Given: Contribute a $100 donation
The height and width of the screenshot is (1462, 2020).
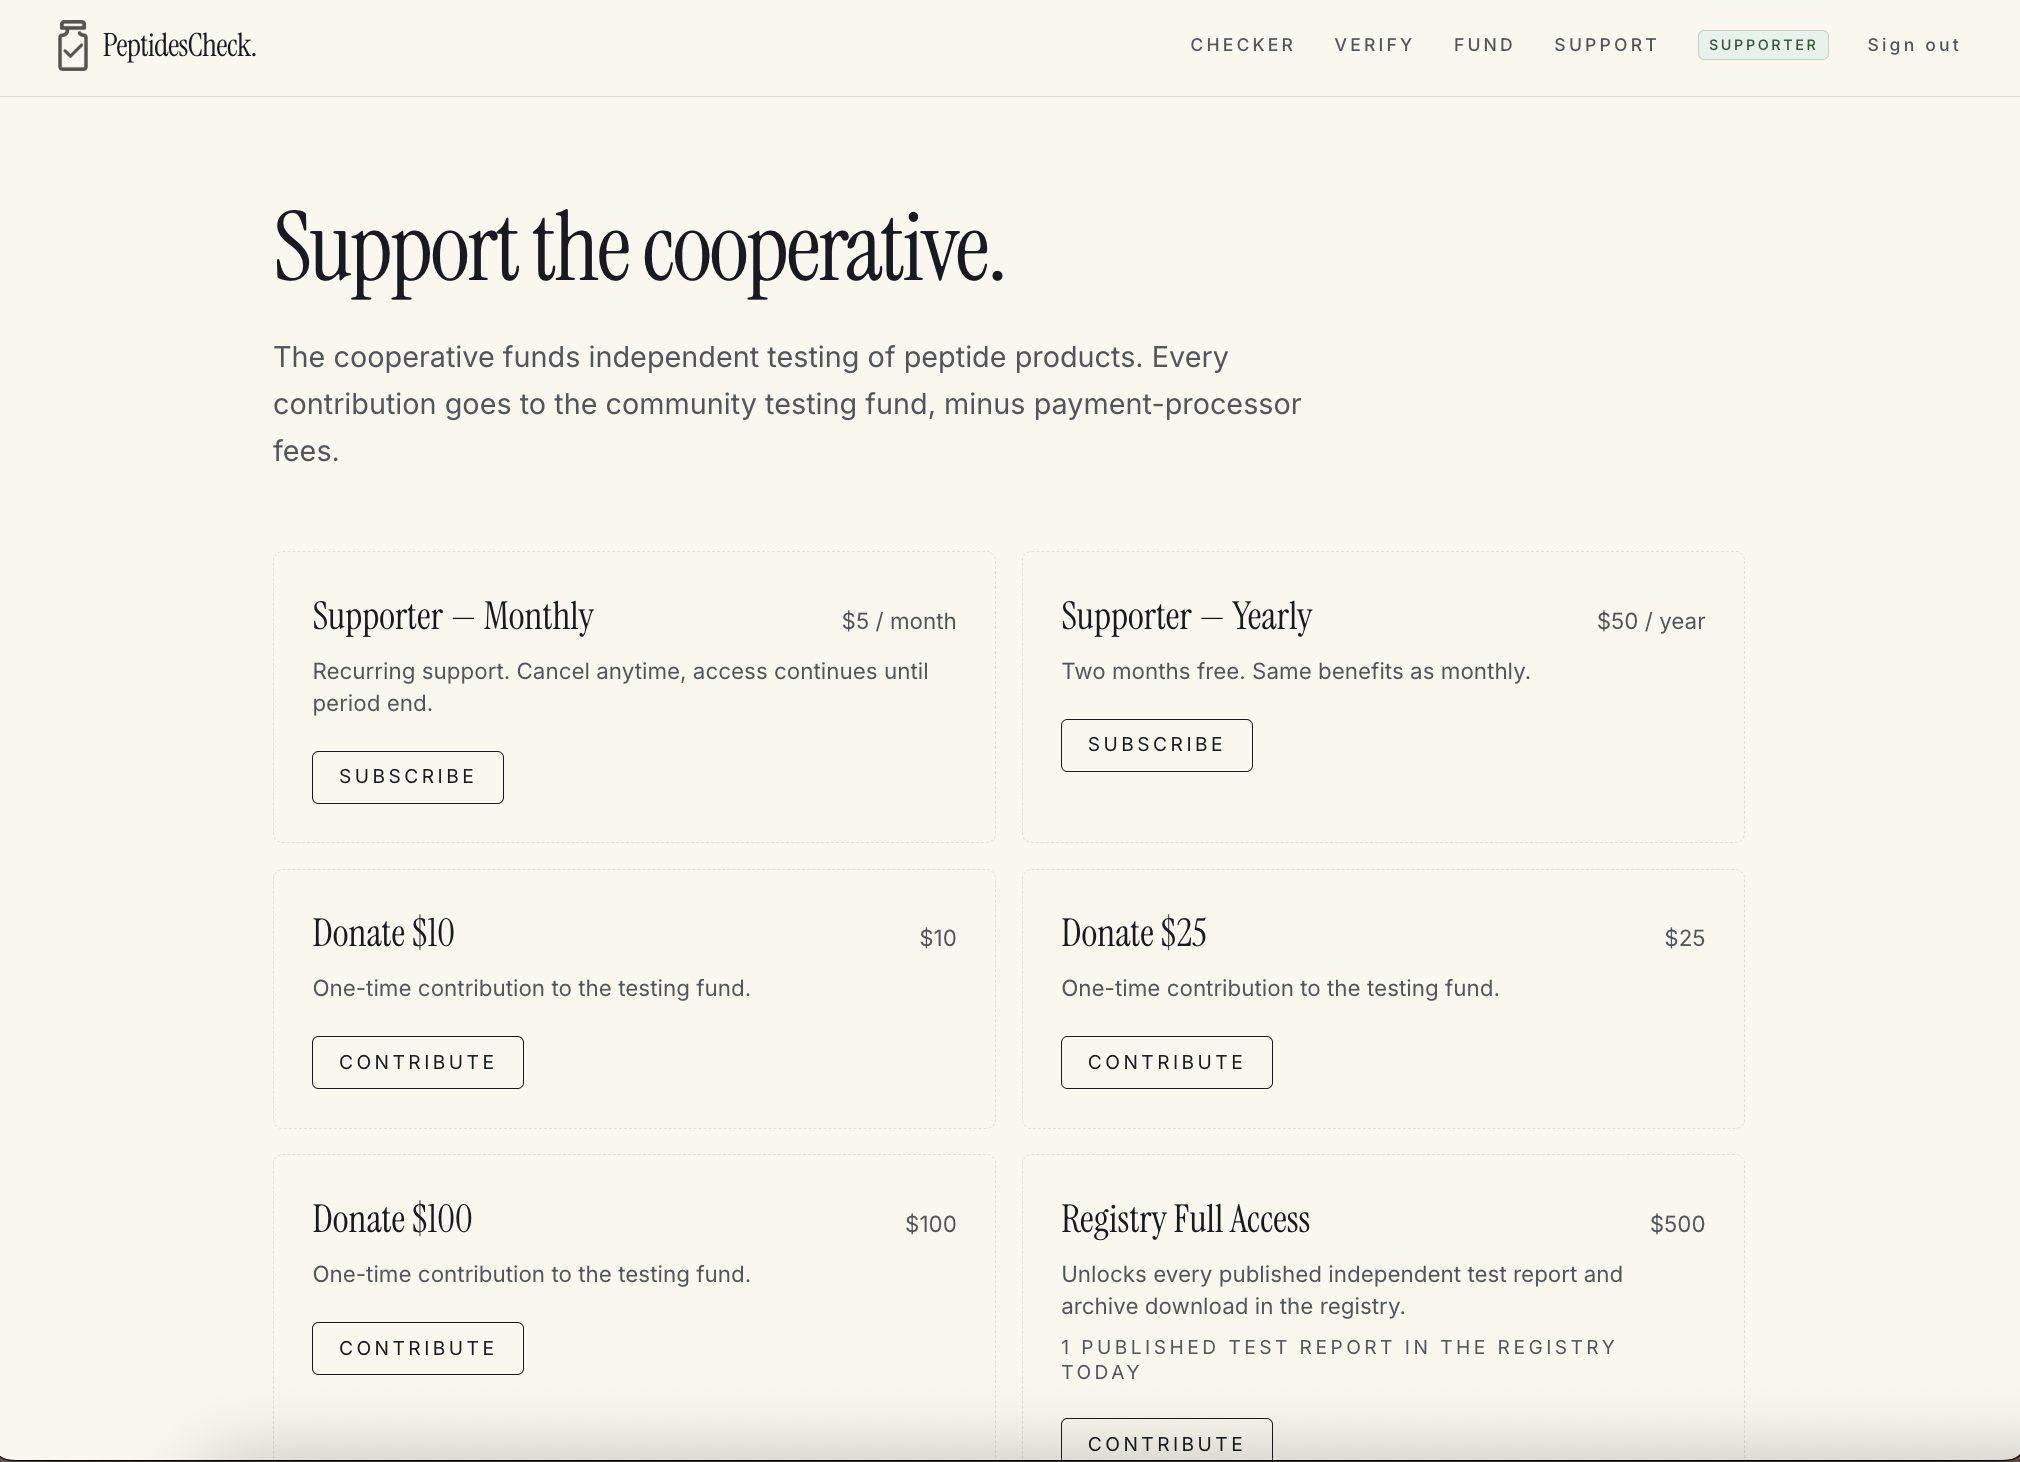Looking at the screenshot, I should [418, 1348].
